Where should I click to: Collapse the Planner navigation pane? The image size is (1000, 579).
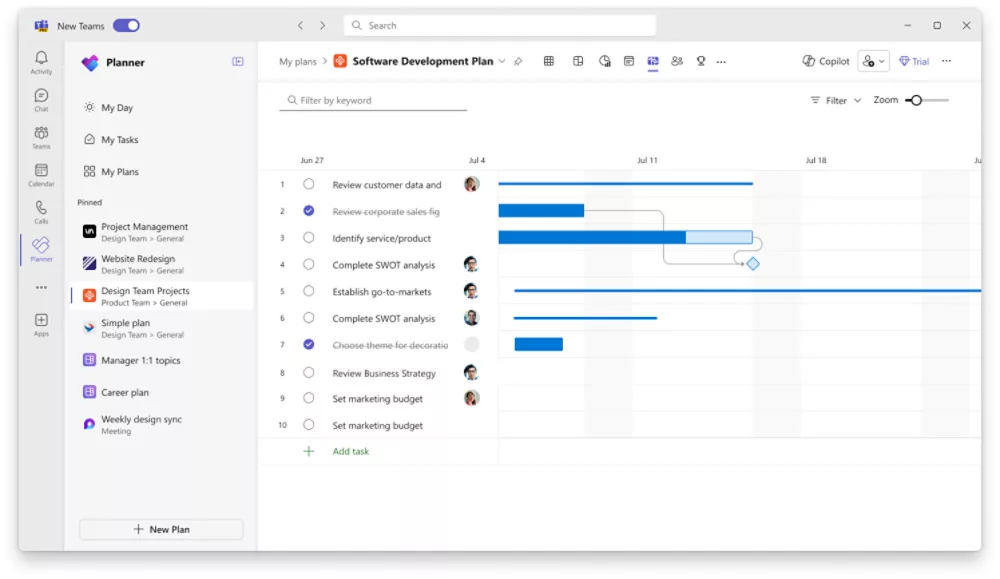[238, 62]
